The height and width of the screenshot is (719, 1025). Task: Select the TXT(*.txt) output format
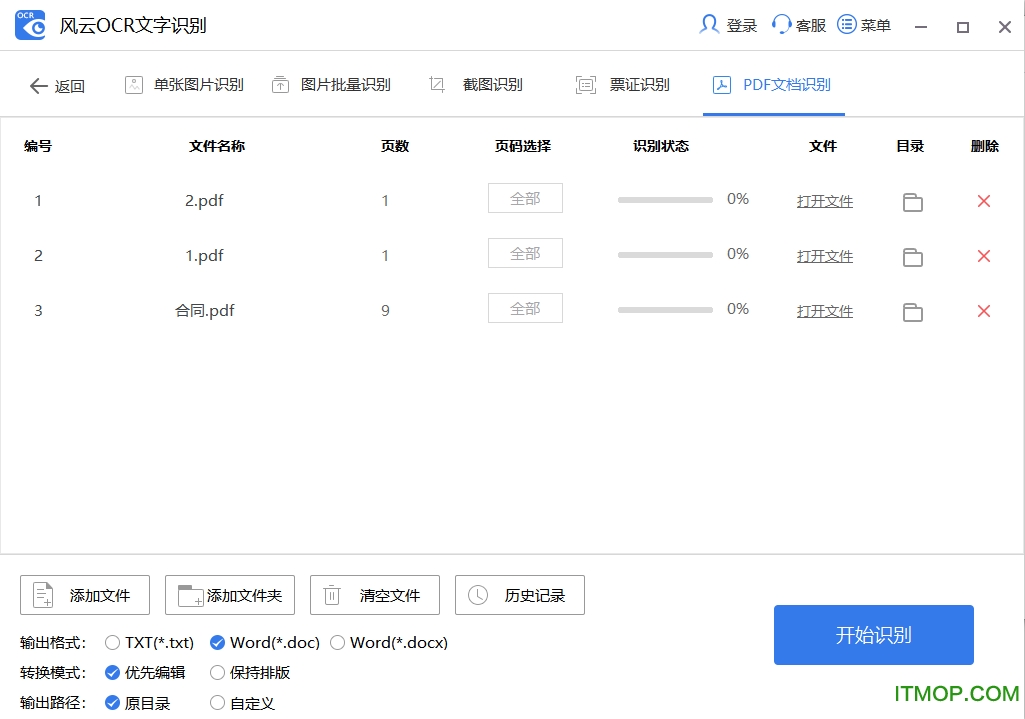click(113, 643)
